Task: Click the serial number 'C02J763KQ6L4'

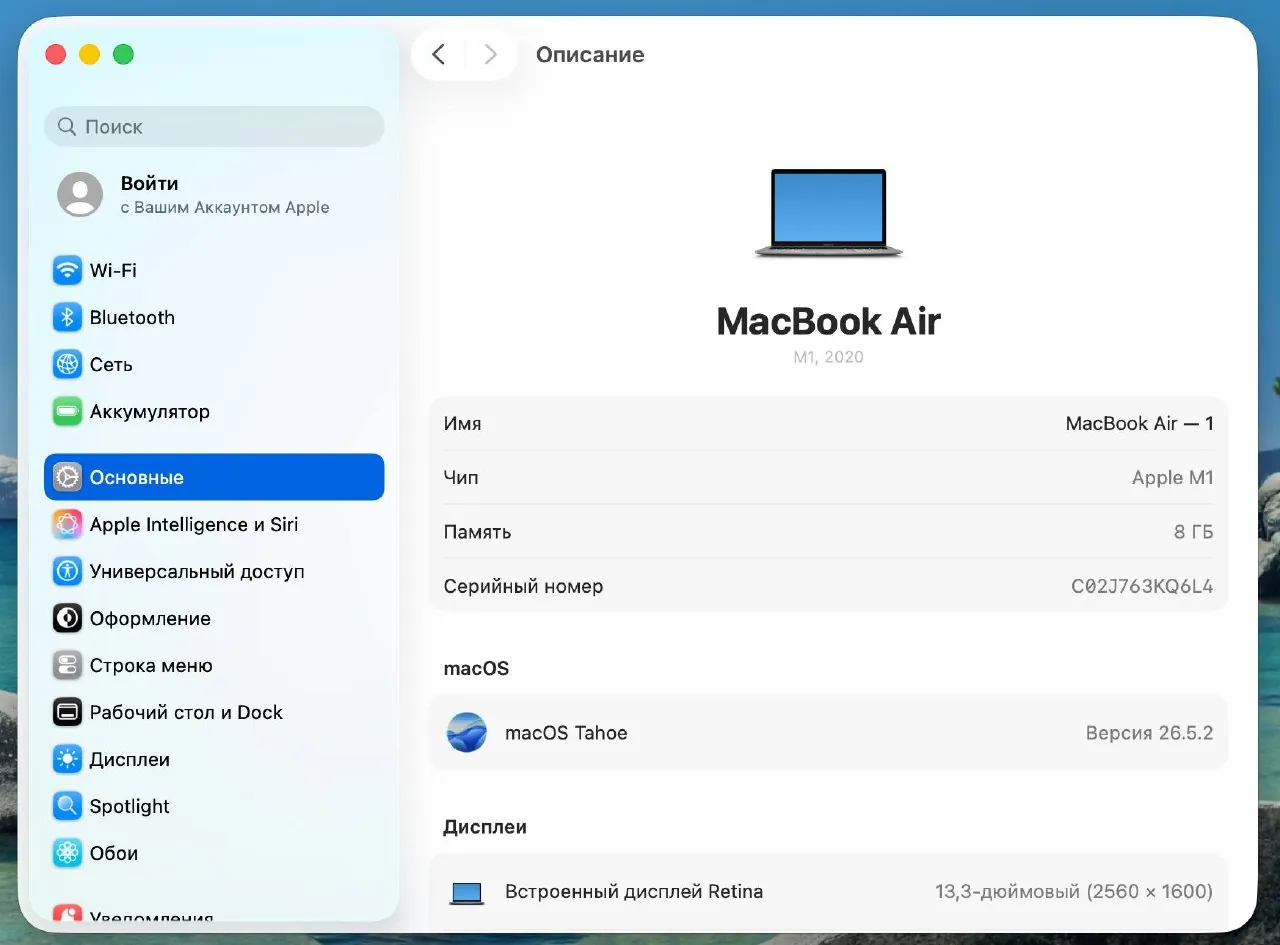Action: coord(1142,586)
